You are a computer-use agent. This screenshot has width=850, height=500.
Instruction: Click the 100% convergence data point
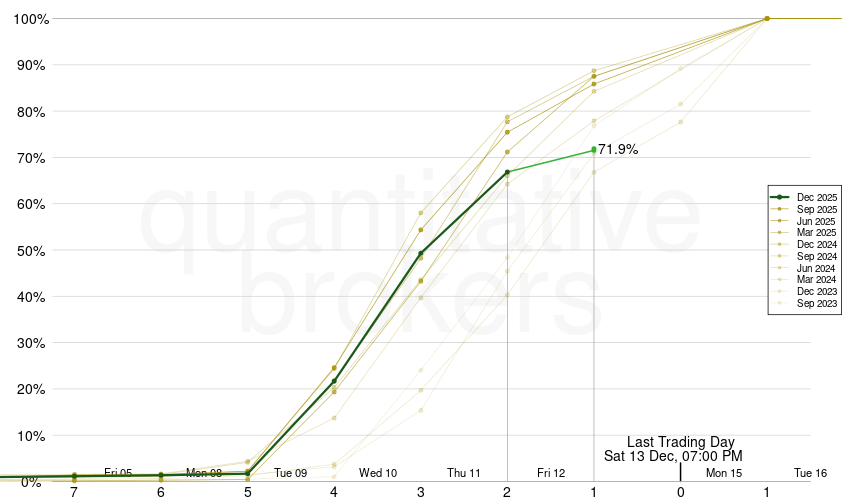click(x=767, y=18)
